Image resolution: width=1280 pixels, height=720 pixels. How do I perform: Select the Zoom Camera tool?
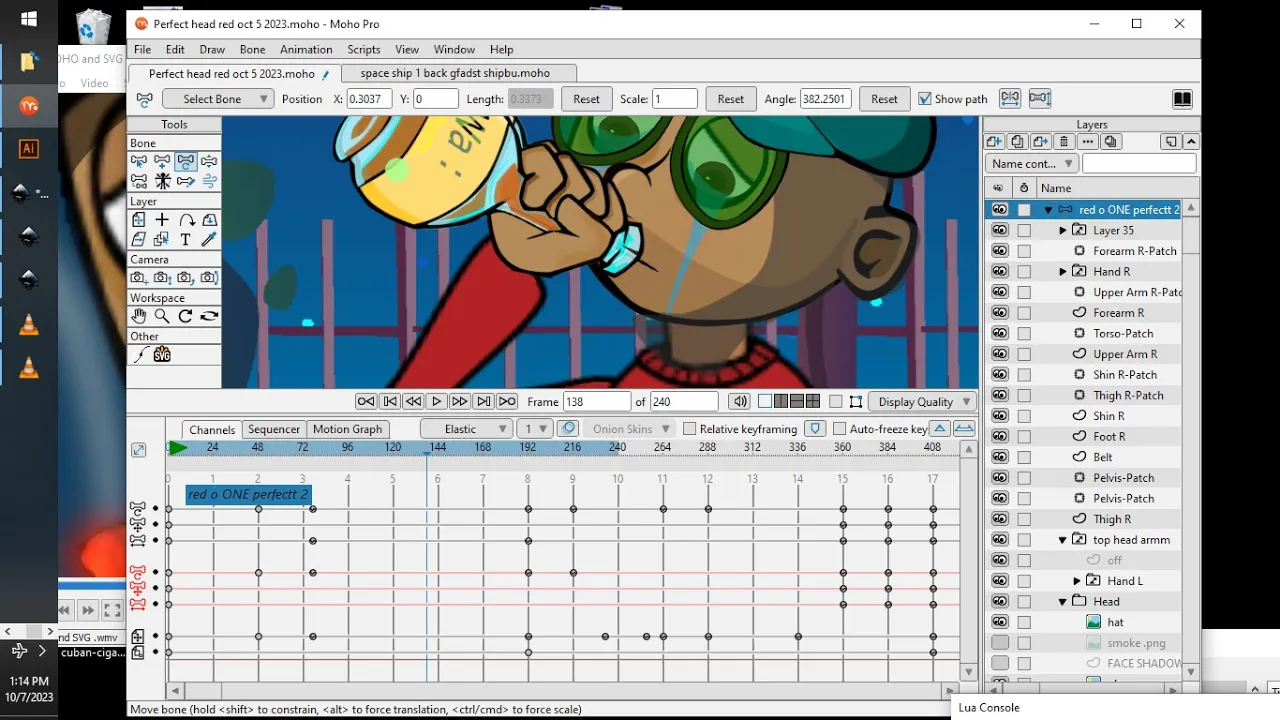(162, 278)
